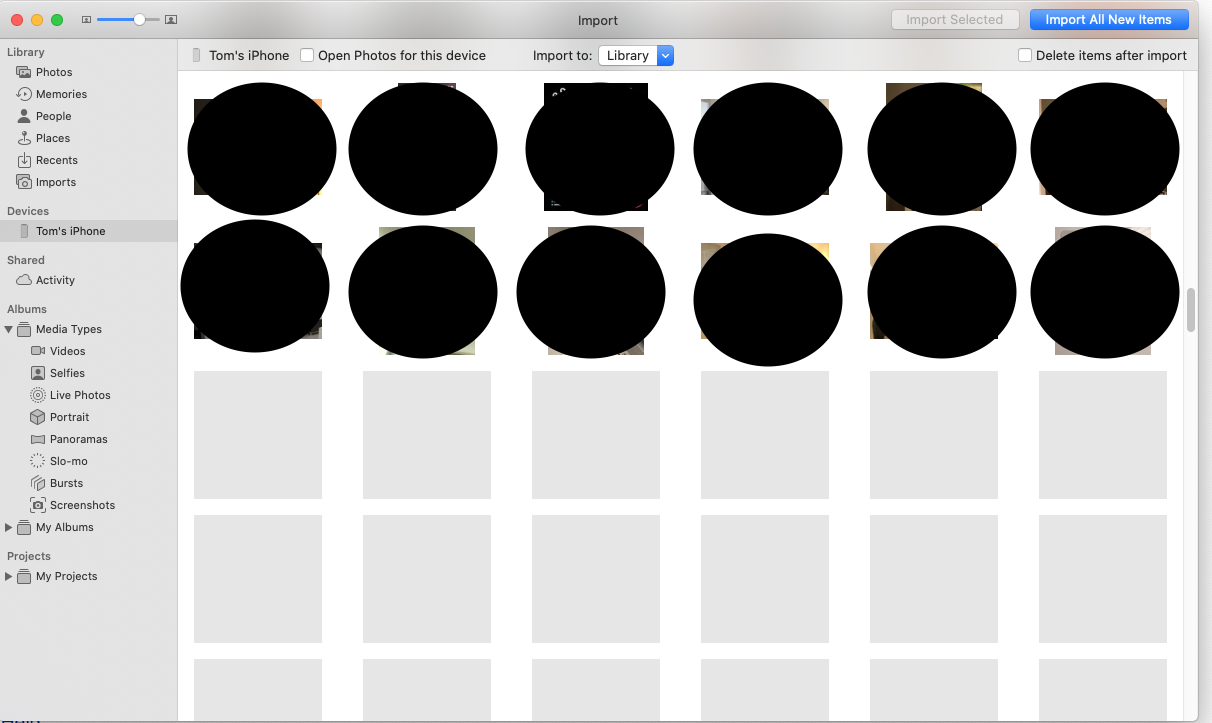Click the iPhone icon beside Tom's iPhone header
Screen dimensions: 1212x723
point(196,56)
